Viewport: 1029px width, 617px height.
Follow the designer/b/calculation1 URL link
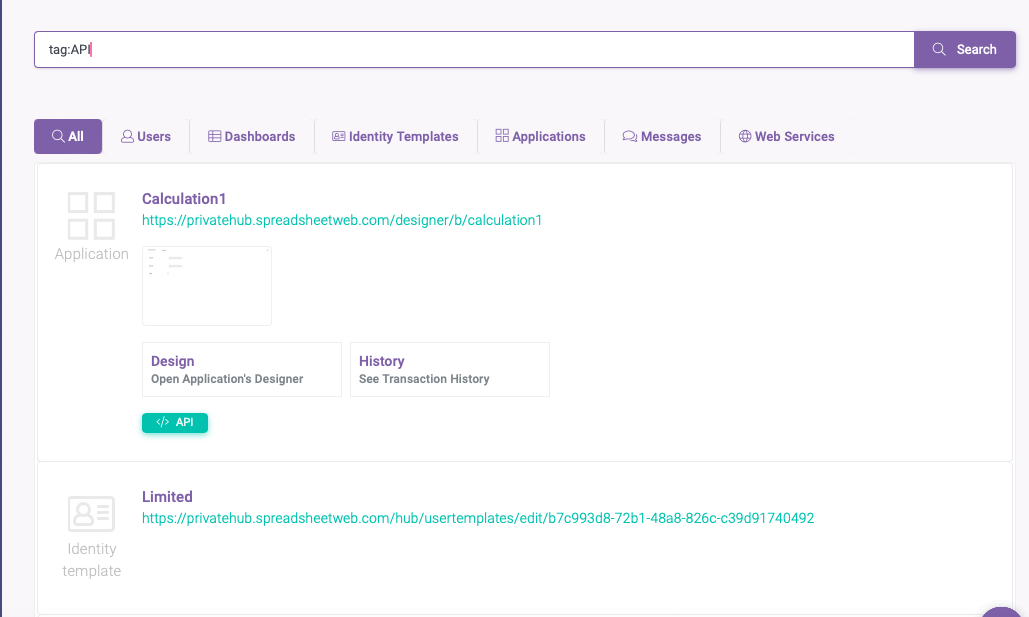coord(342,221)
